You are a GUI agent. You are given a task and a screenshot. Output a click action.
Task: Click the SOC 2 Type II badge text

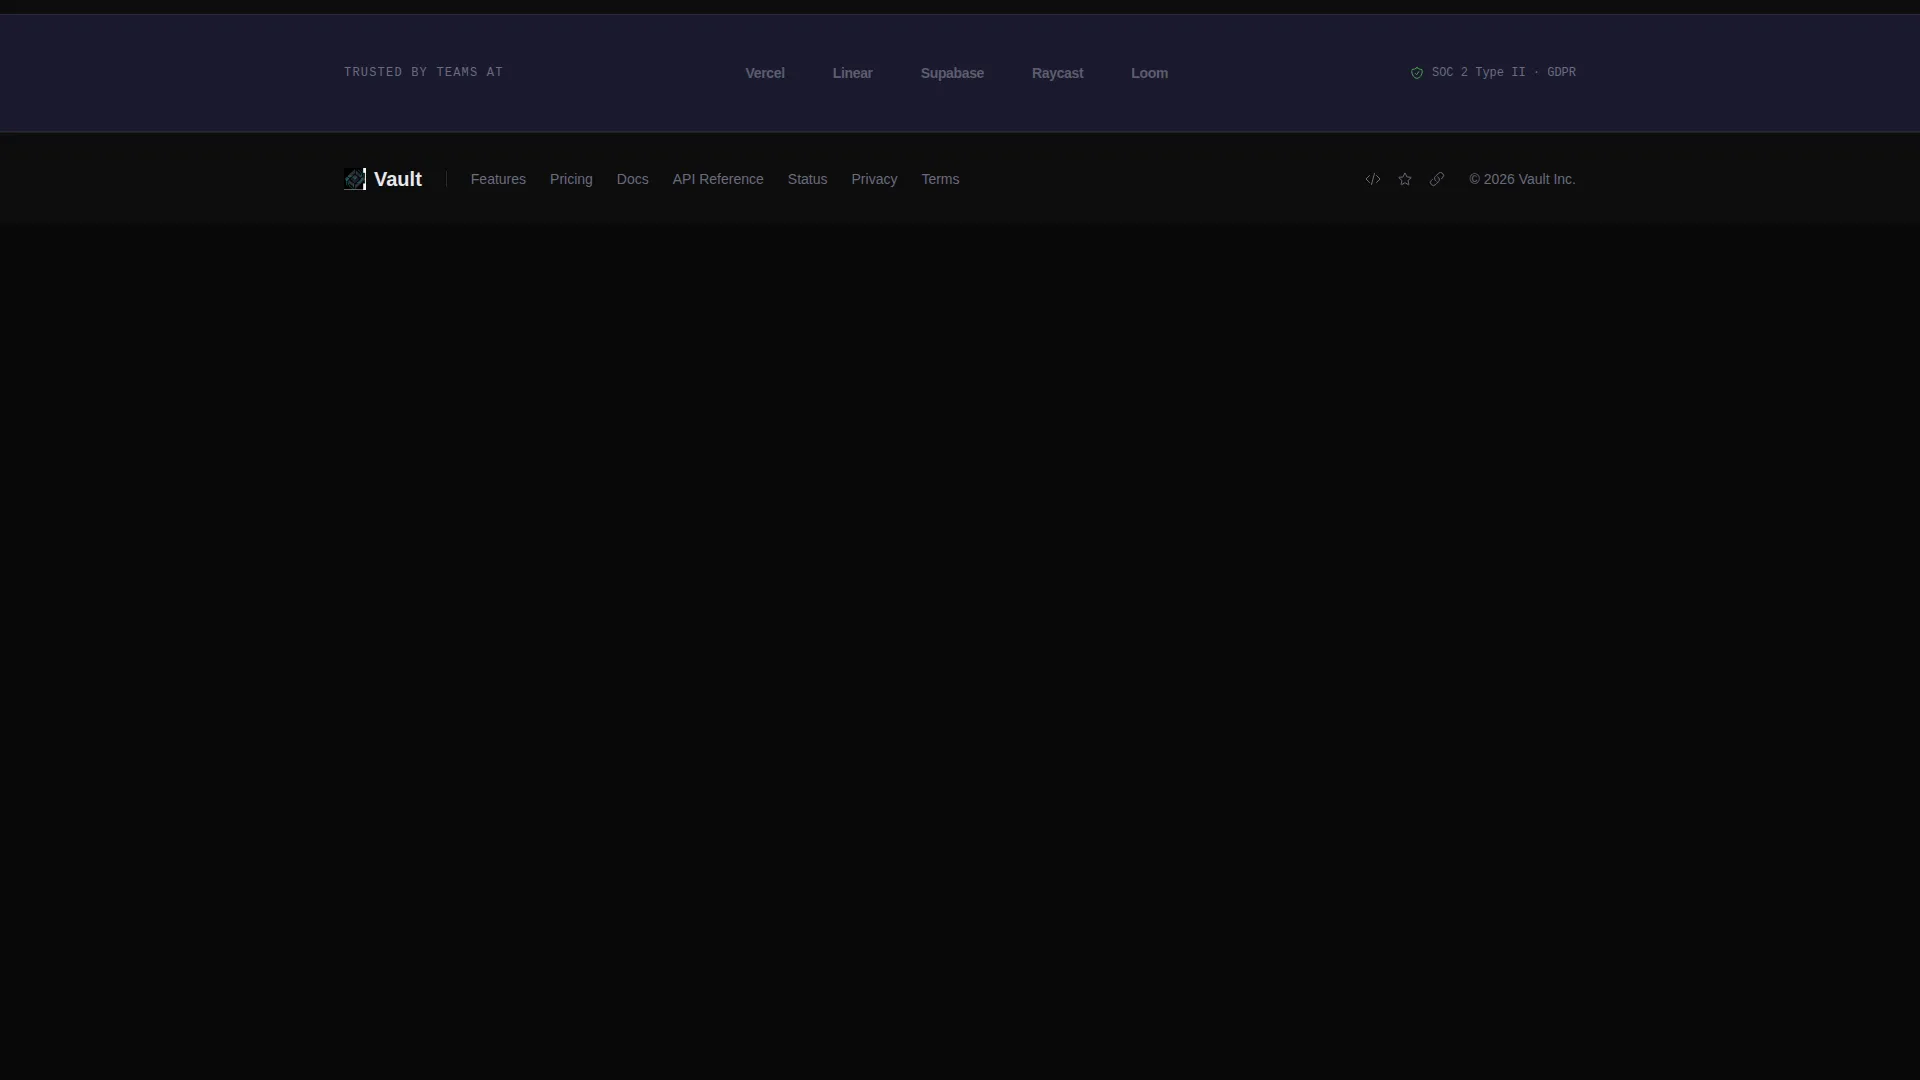tap(1479, 72)
